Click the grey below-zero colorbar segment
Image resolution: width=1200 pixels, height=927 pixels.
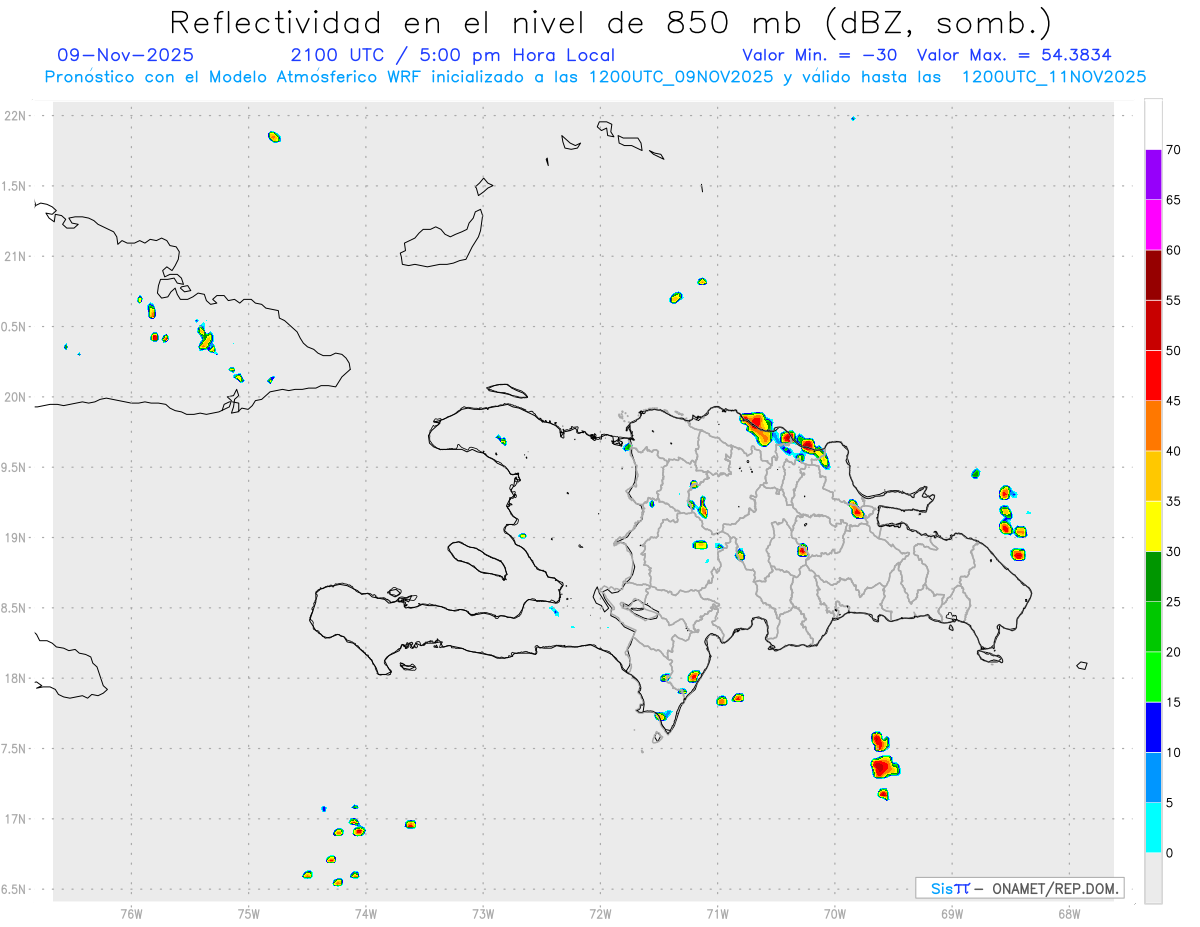(1153, 878)
